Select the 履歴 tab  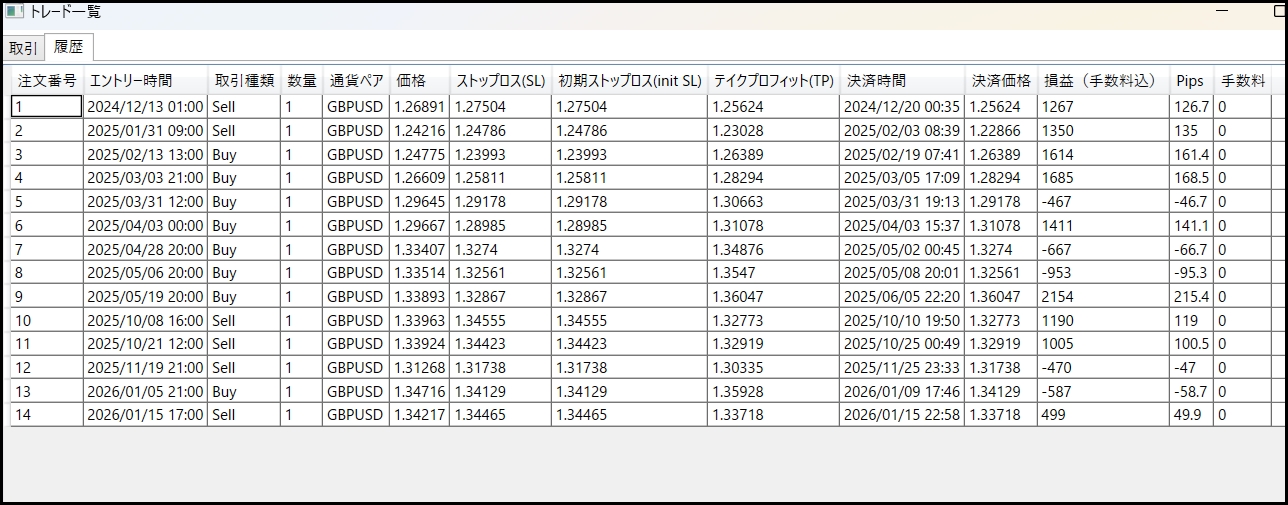(69, 47)
